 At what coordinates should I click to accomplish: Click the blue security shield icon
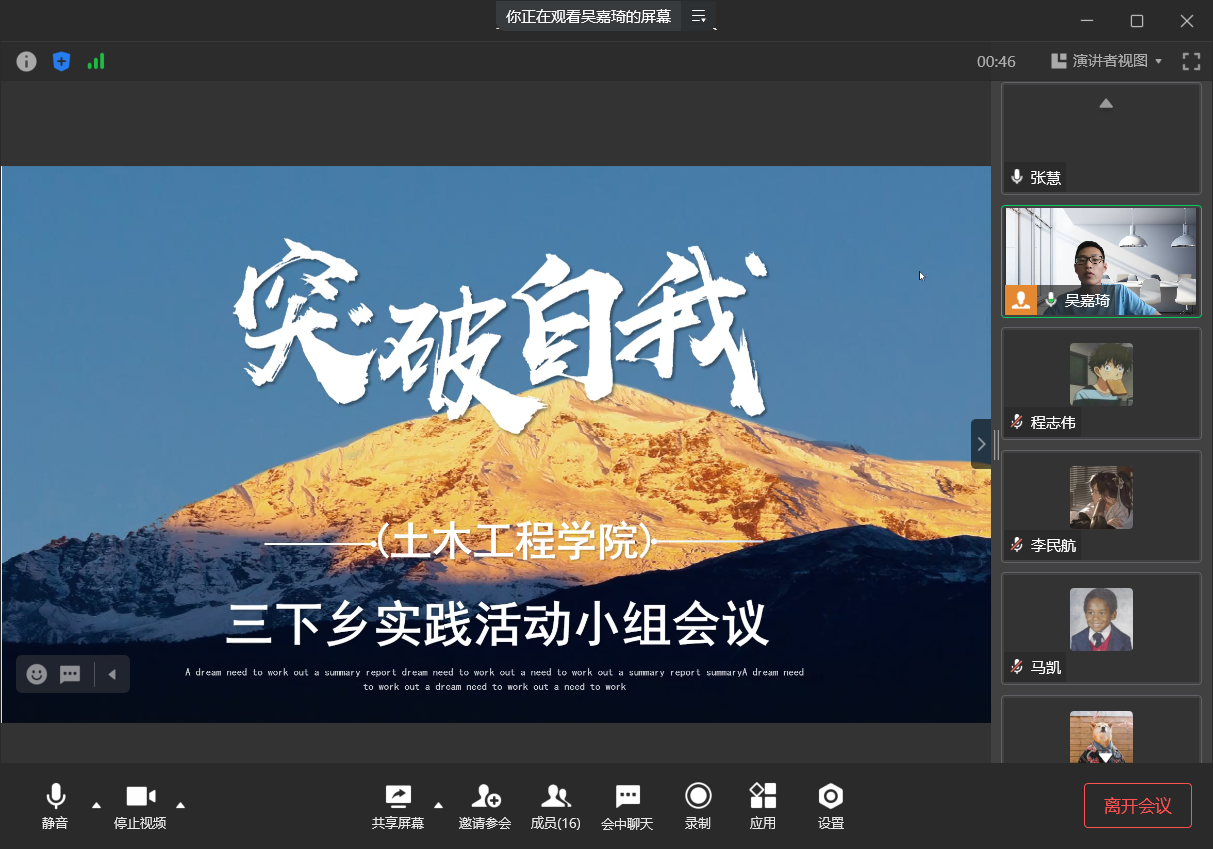(61, 61)
